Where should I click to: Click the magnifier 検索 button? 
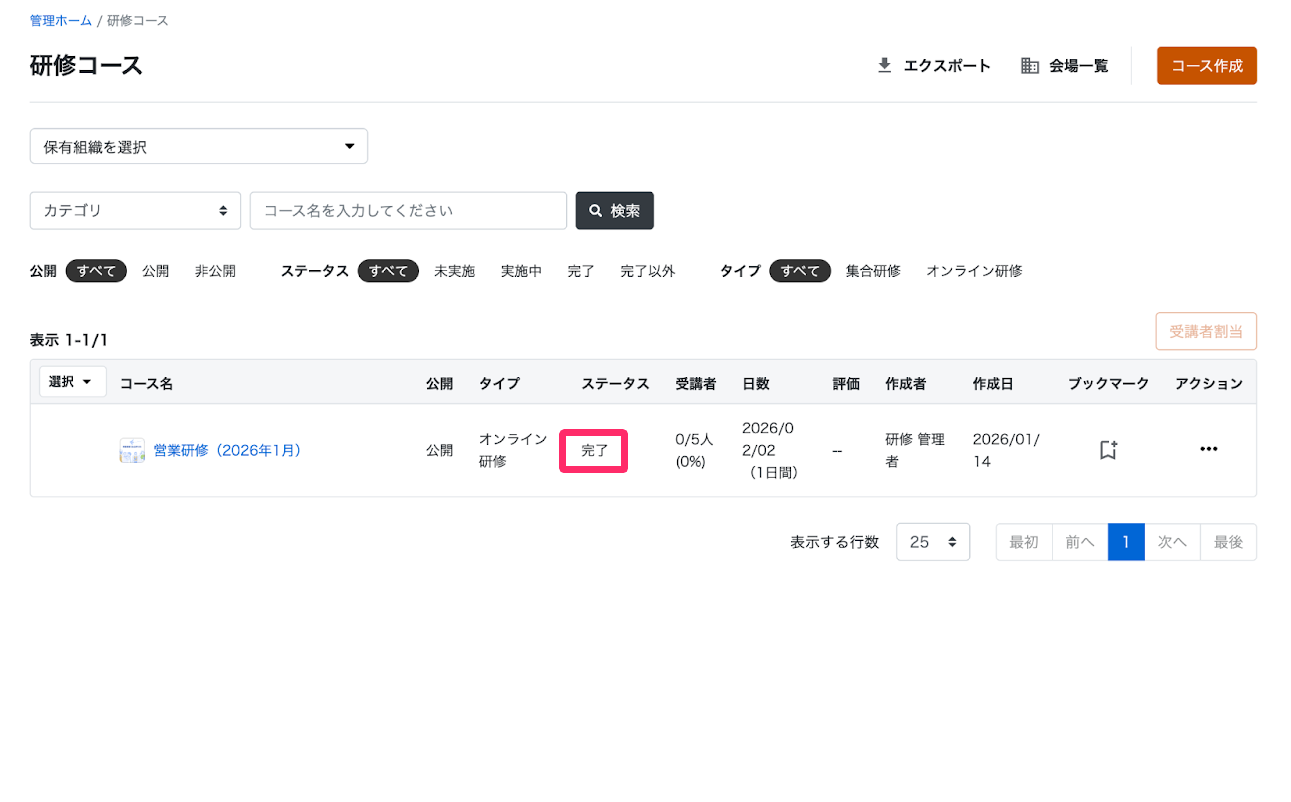click(x=615, y=211)
